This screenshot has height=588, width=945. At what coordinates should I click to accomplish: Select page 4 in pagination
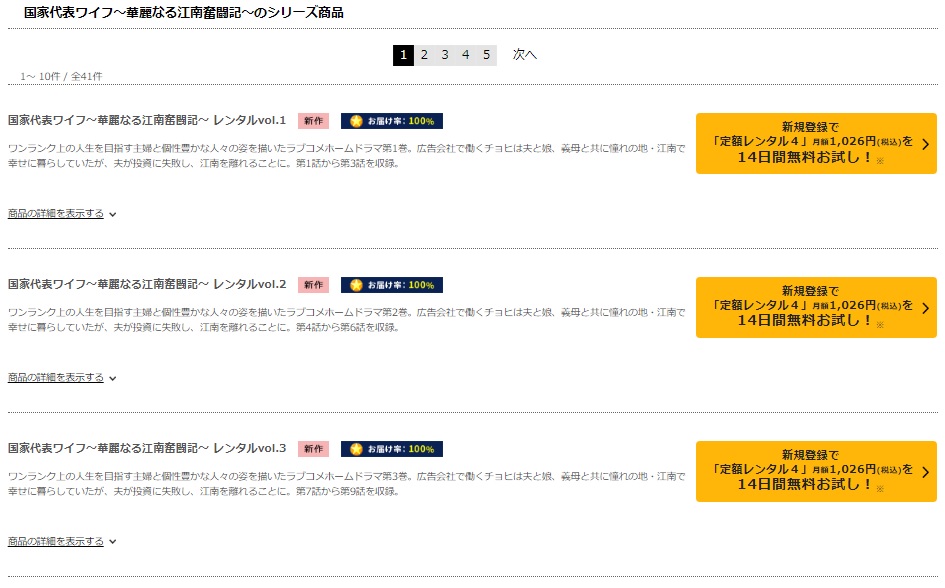(x=465, y=55)
